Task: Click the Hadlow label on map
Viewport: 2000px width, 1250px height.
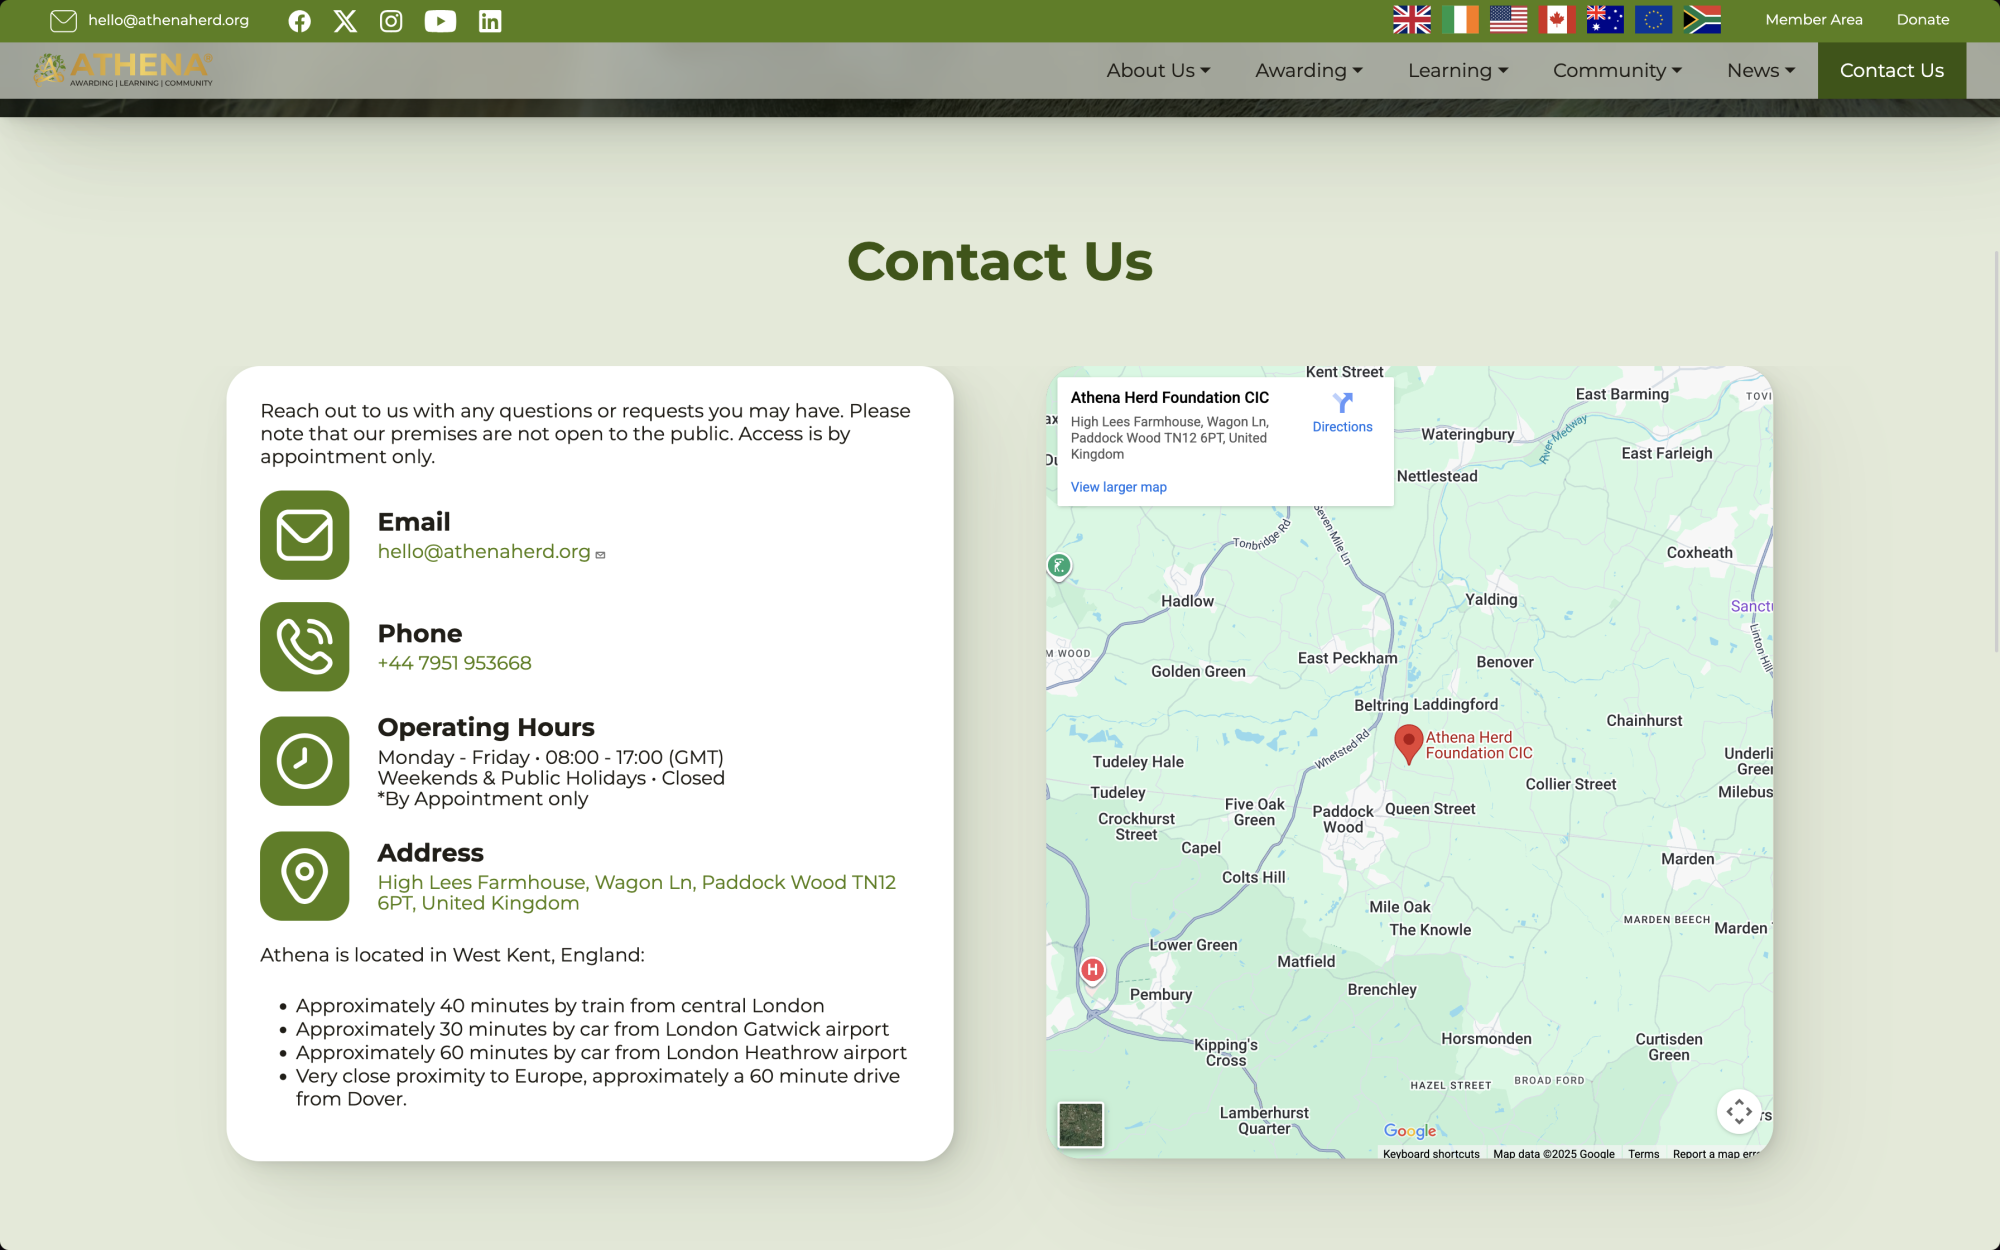Action: [1187, 601]
